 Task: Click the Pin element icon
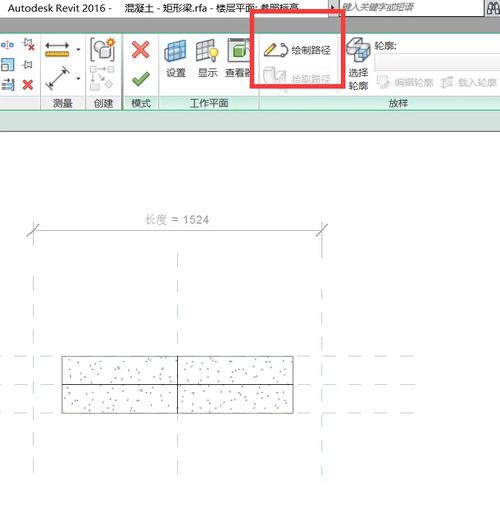click(x=28, y=65)
